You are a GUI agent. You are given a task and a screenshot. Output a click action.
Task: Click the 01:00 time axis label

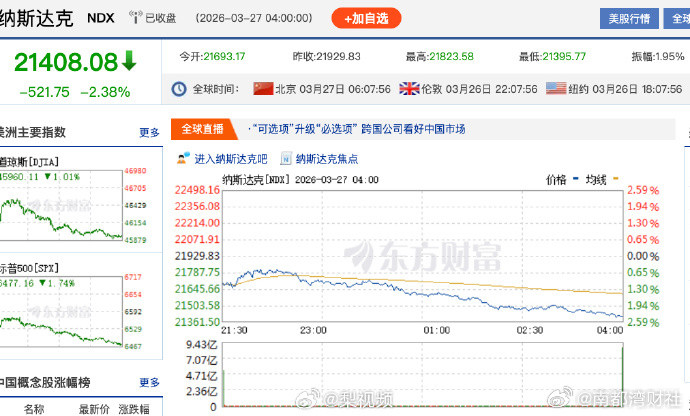[x=437, y=330]
